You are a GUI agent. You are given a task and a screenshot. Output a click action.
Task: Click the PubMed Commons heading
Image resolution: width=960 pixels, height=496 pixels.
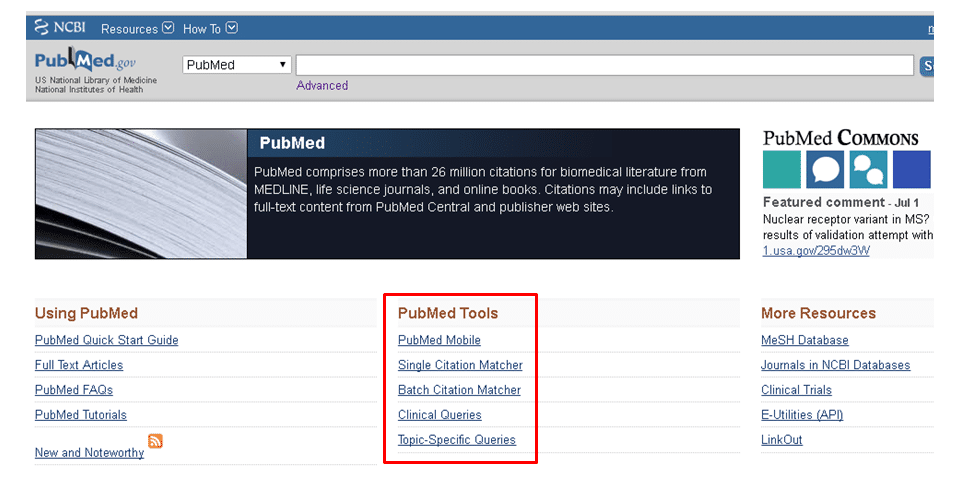click(841, 138)
